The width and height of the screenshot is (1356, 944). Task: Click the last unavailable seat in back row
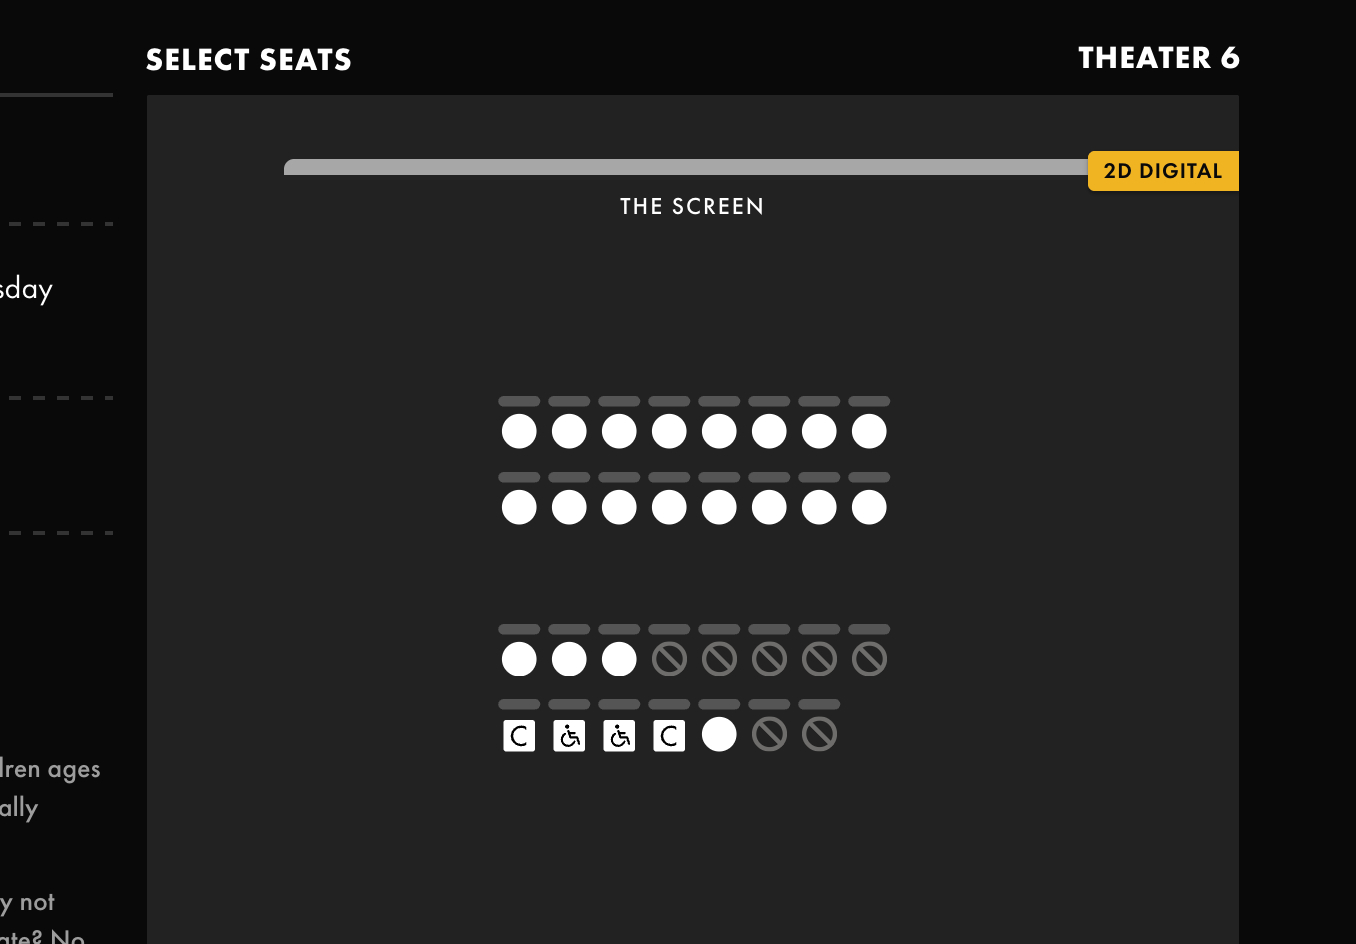pos(819,735)
